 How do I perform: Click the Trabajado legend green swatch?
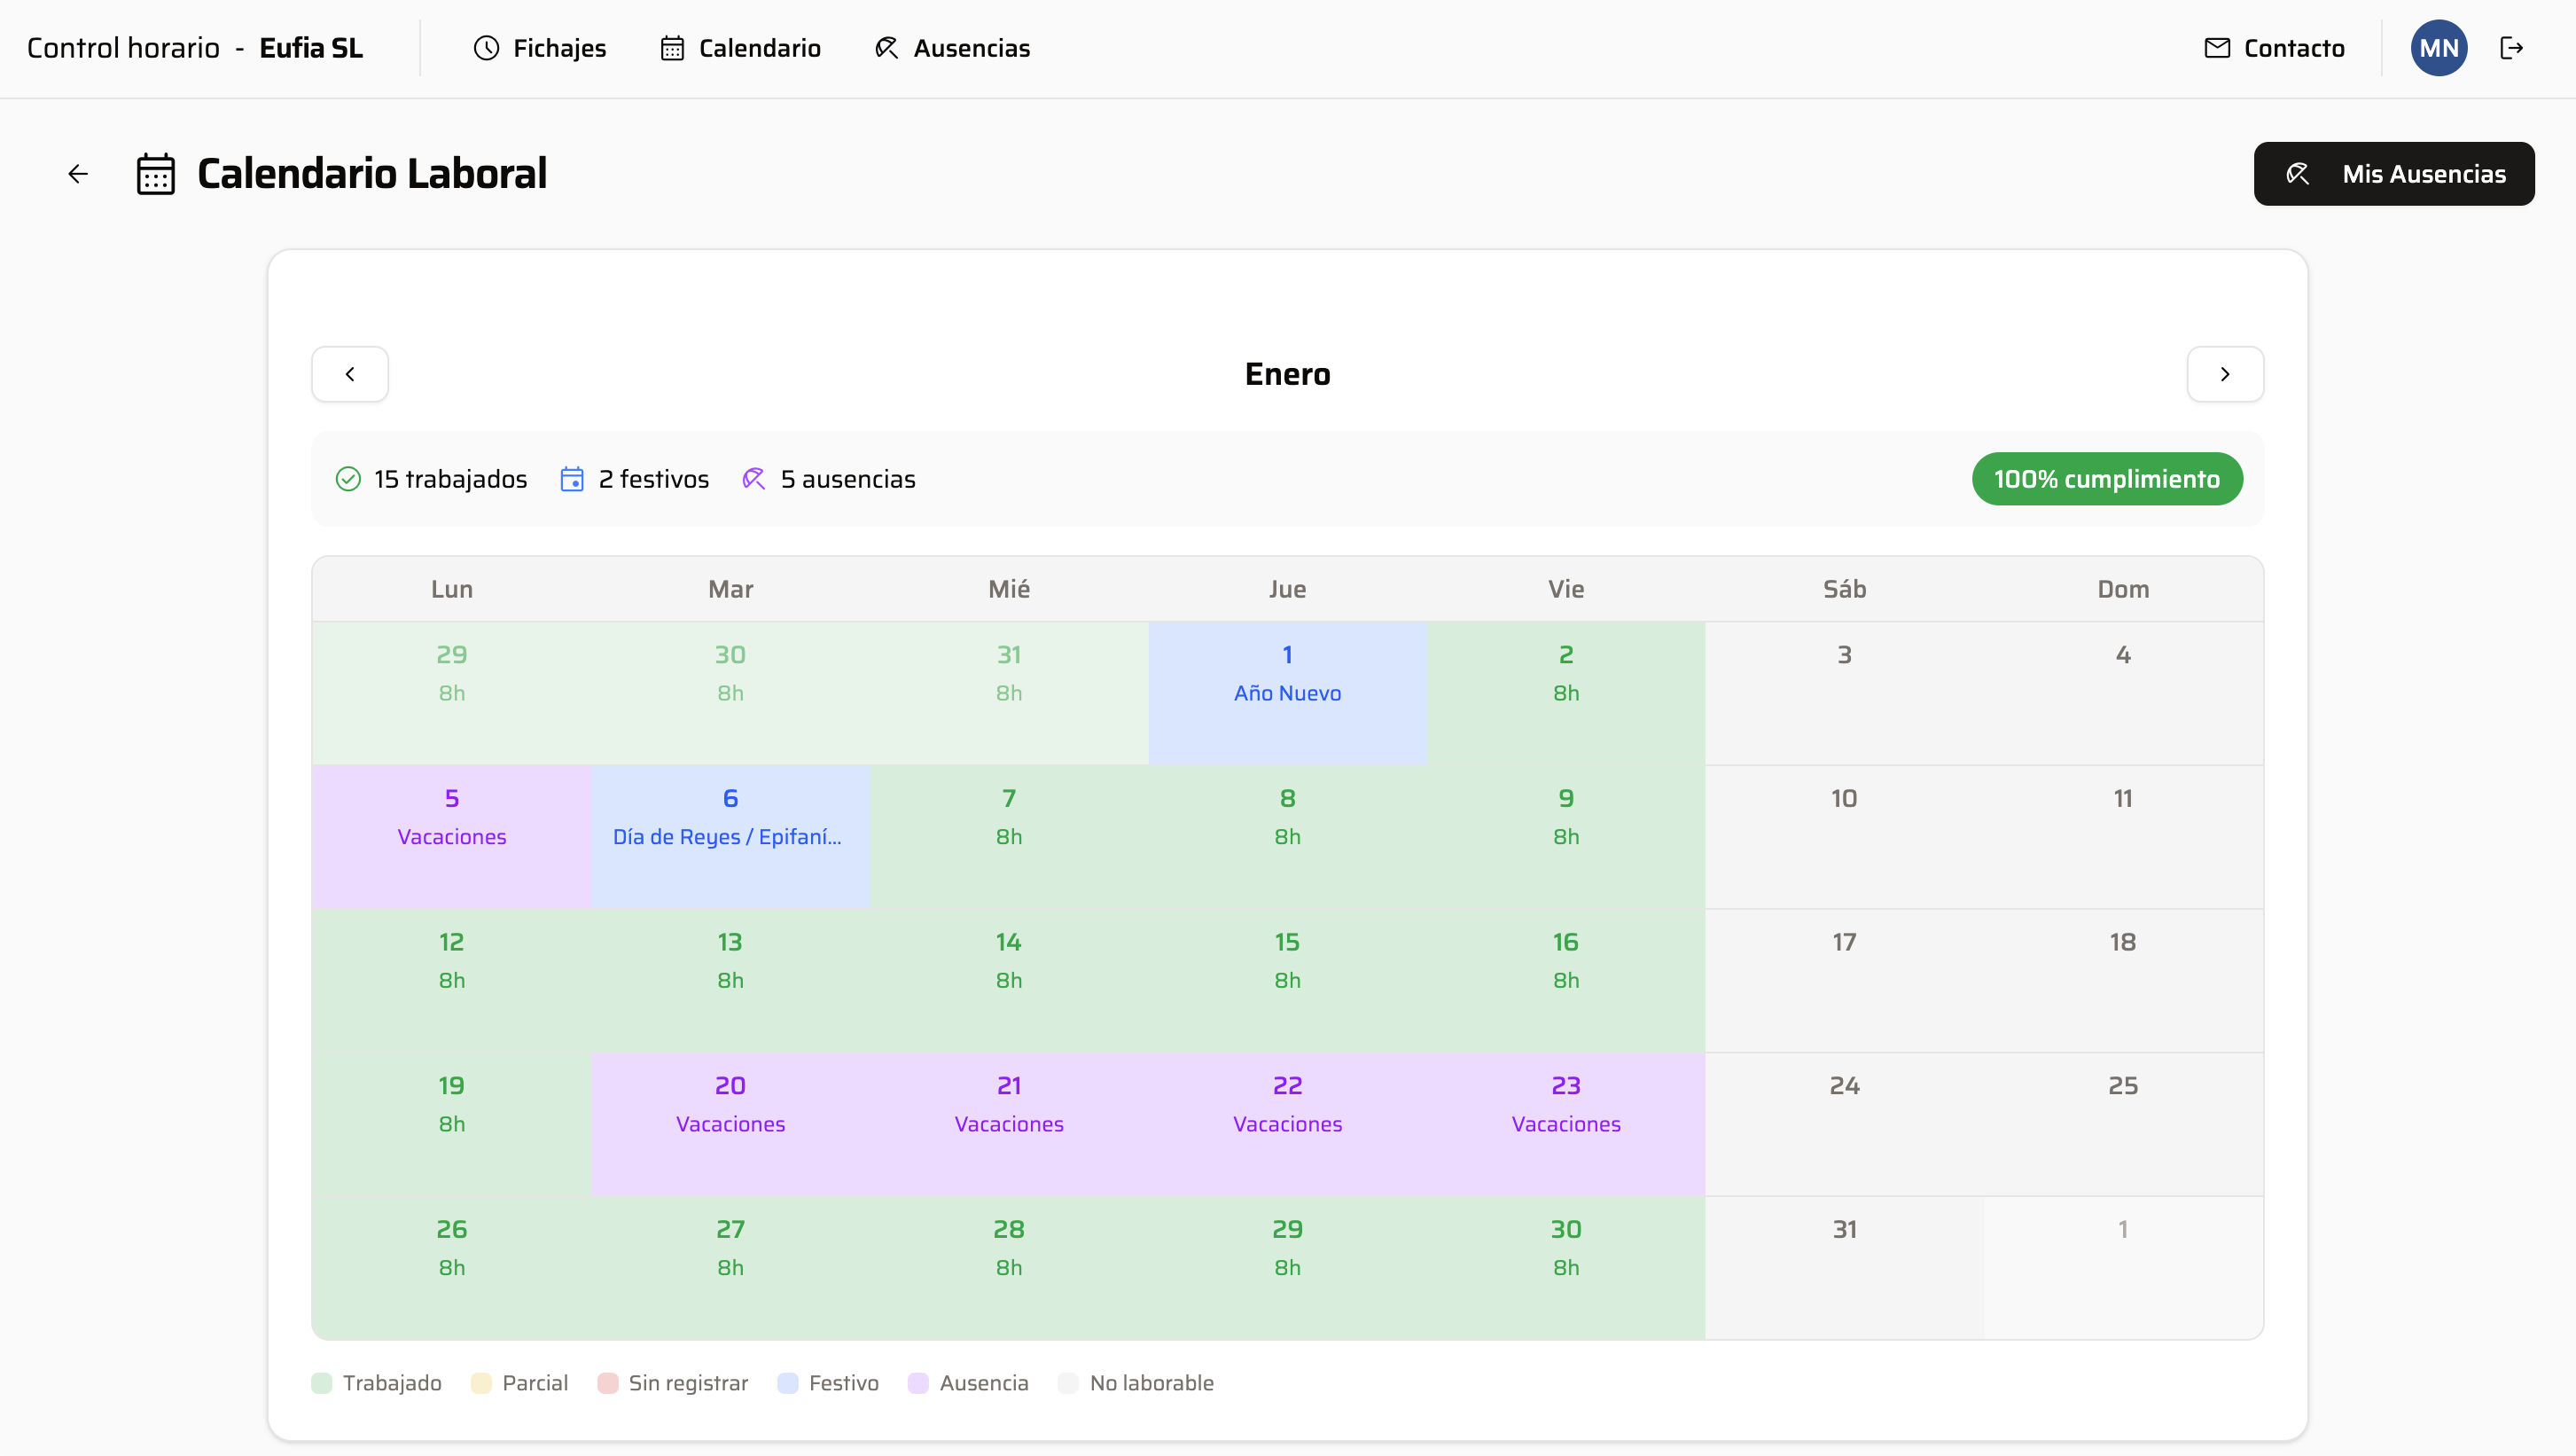321,1383
